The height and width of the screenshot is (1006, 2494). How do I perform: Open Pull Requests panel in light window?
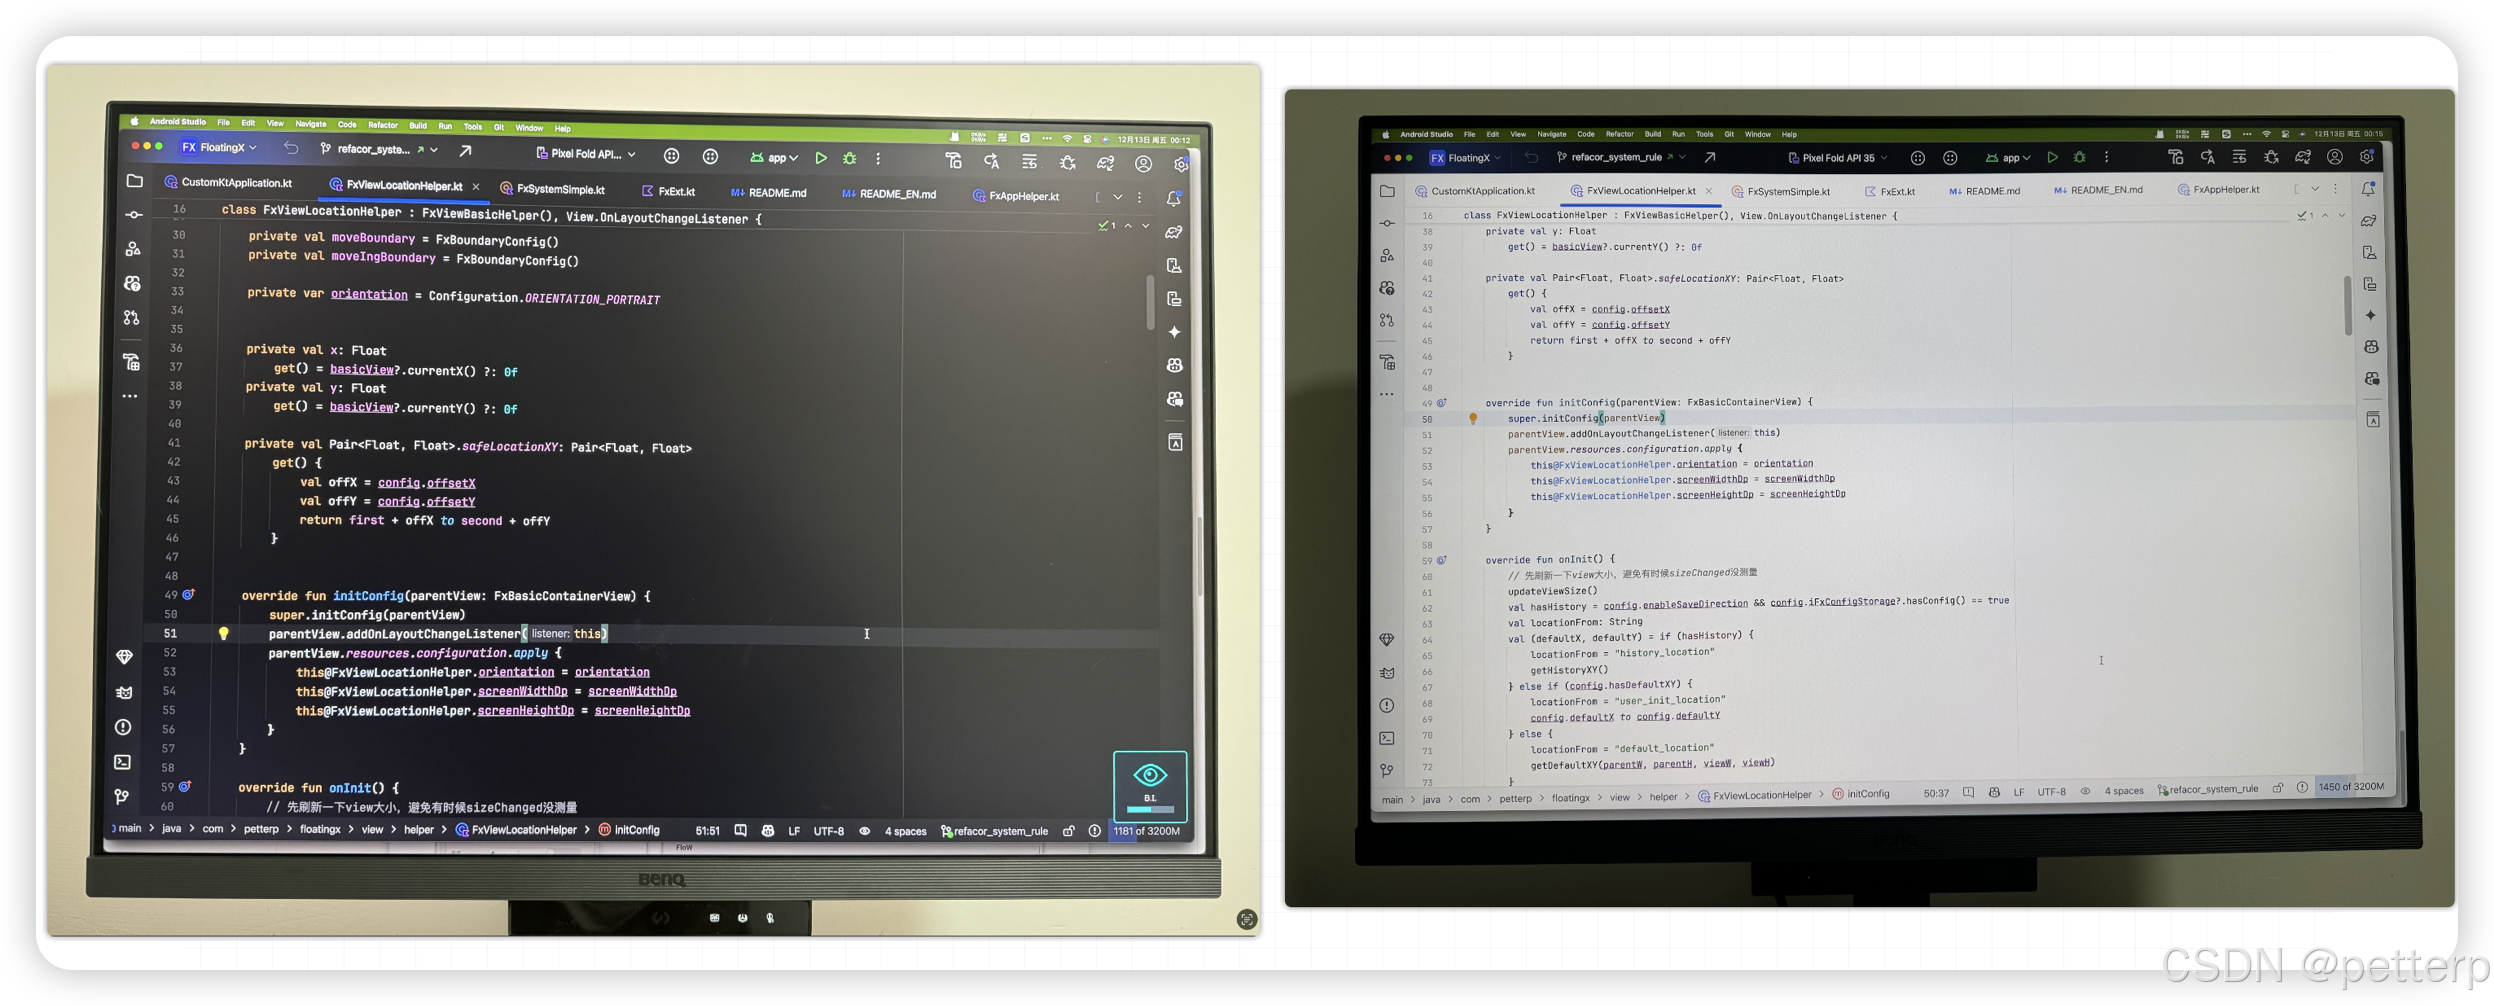coord(1387,320)
